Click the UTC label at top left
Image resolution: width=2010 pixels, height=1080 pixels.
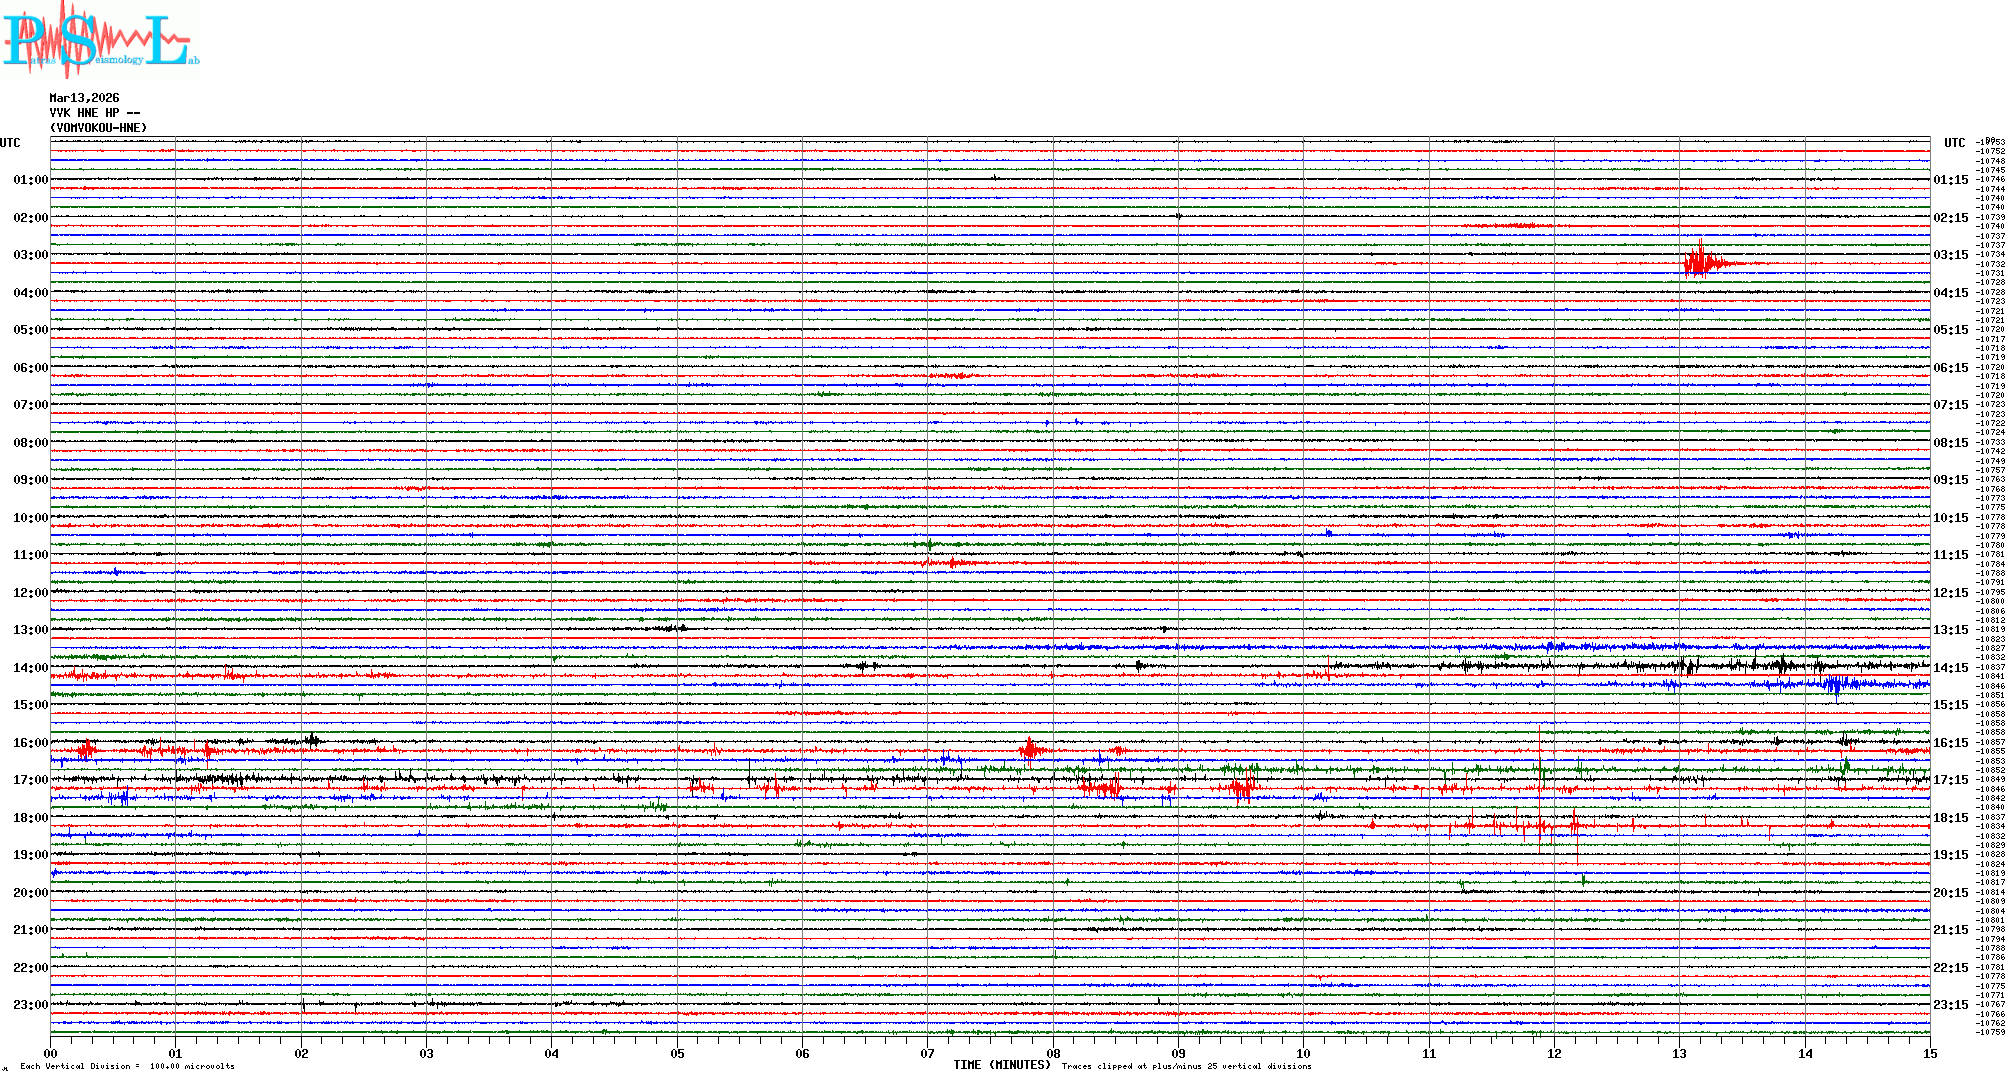click(x=10, y=143)
